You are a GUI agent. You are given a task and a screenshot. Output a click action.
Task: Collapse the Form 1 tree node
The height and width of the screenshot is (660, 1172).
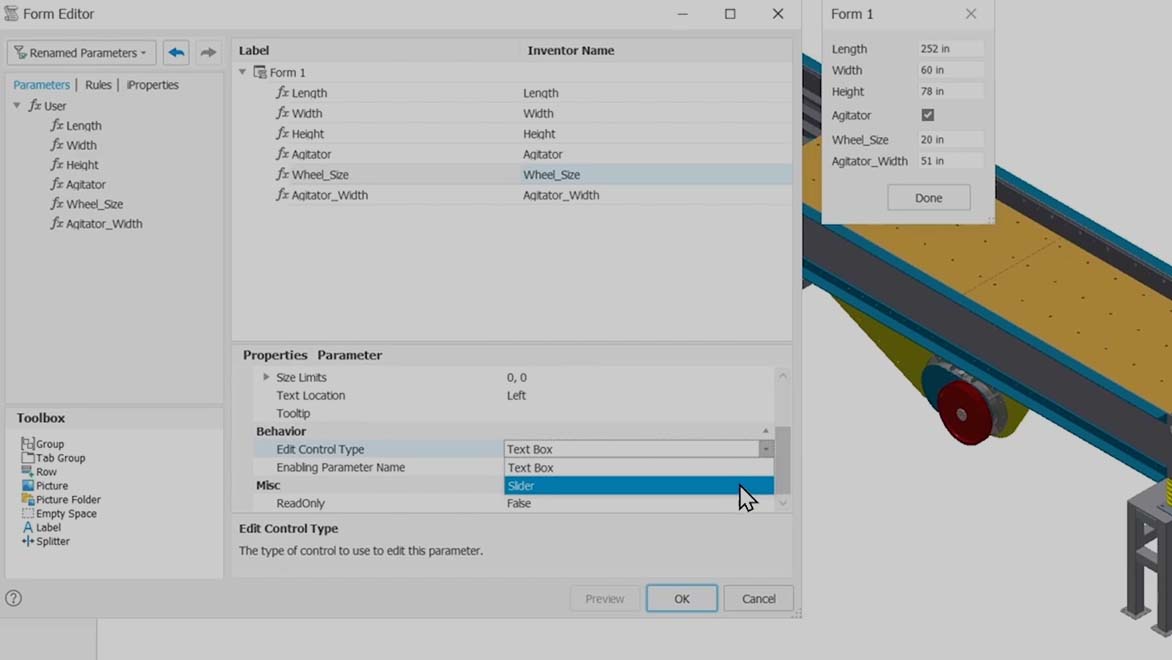click(x=243, y=72)
